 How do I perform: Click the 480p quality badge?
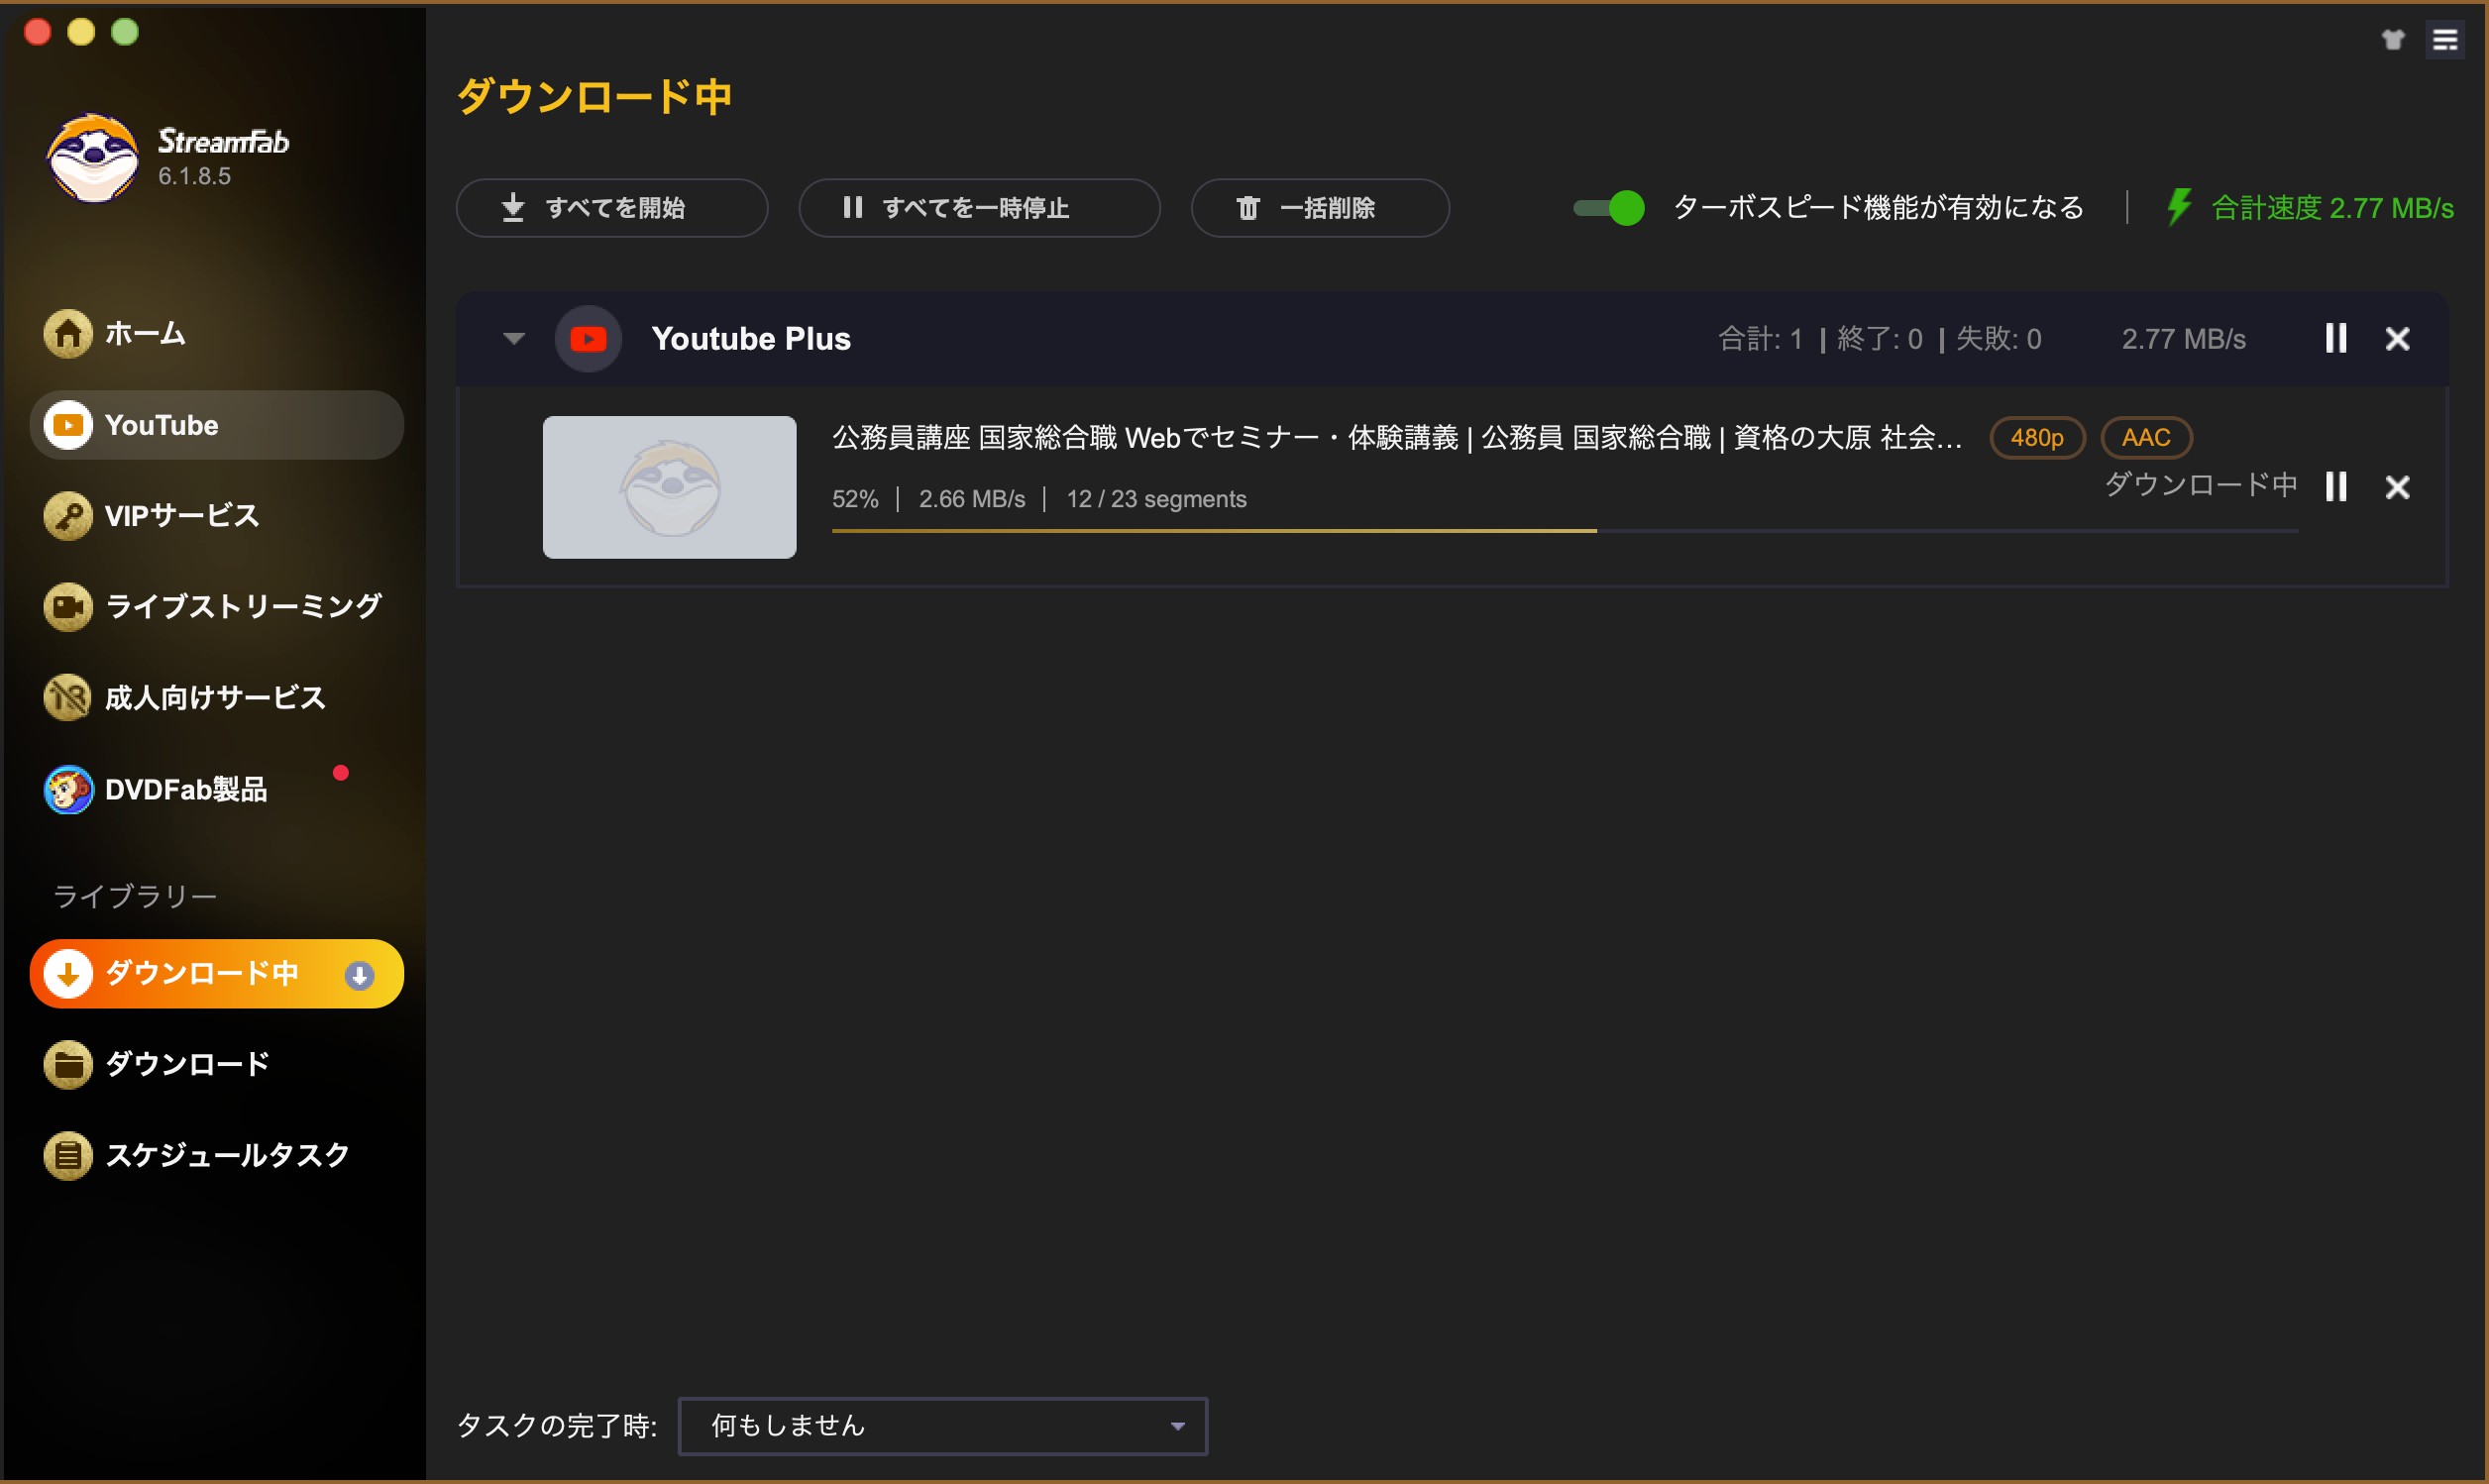point(2037,437)
